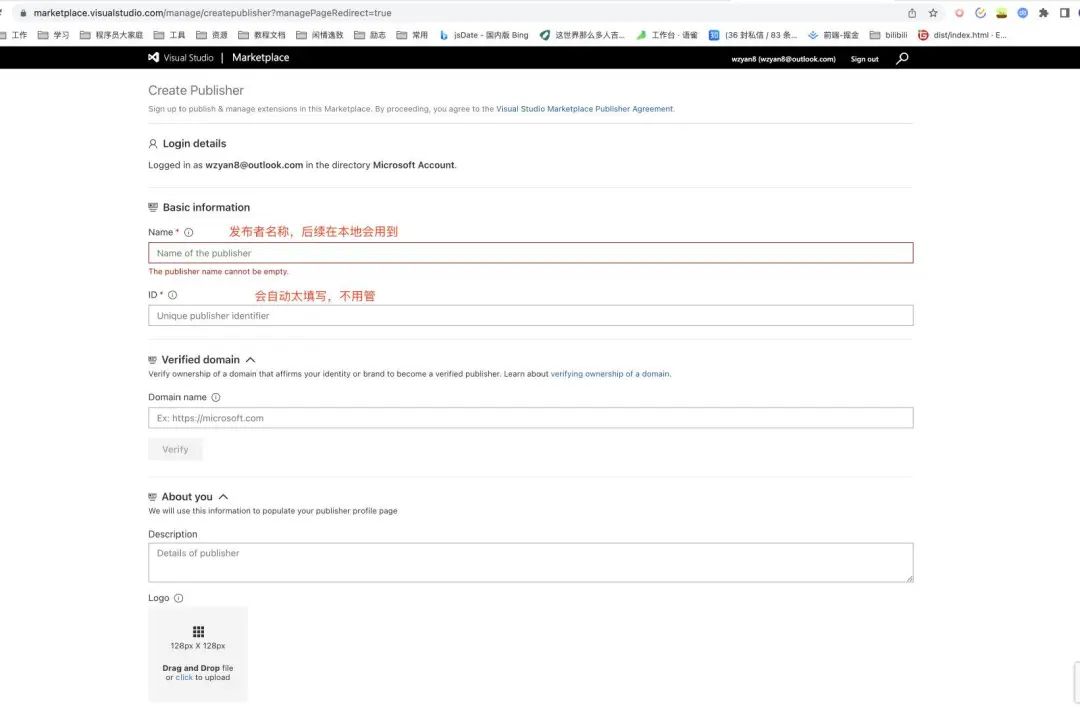Open the 闲情逸致 bookmarks folder

320,35
